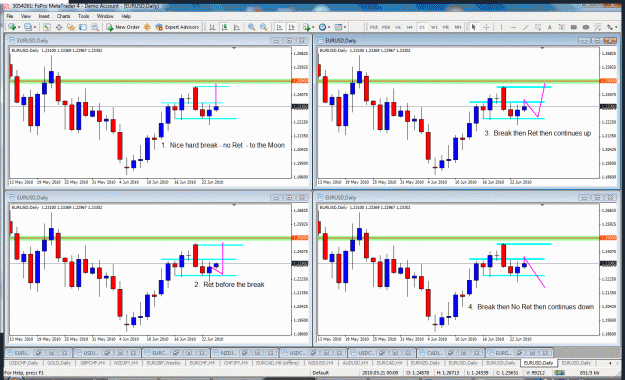Select 'Break then No Ret then continues down' label
The image size is (625, 380).
point(531,307)
